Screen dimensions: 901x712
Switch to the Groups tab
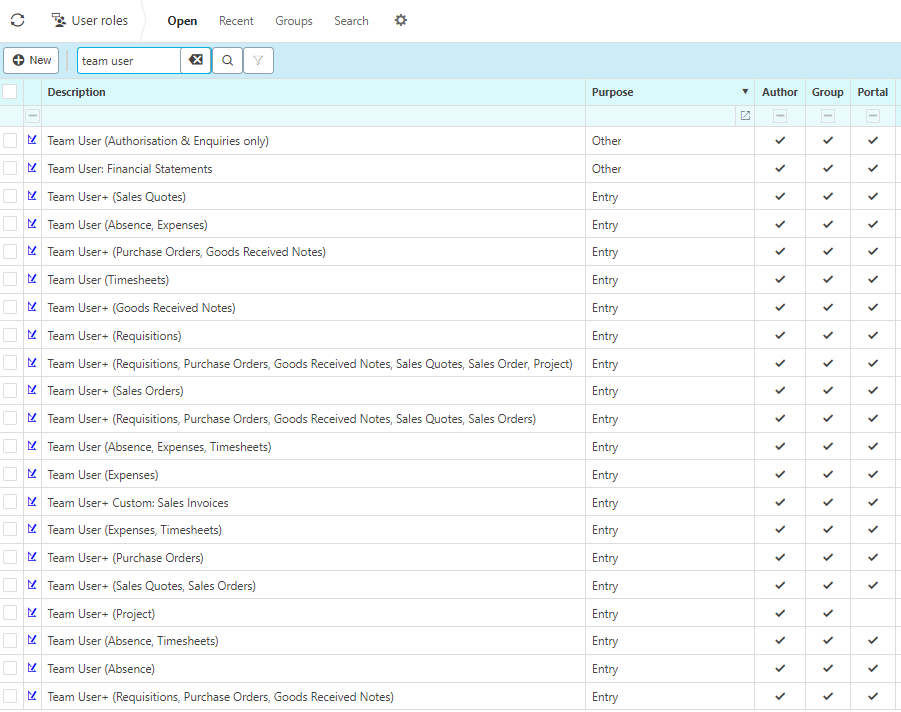(294, 21)
